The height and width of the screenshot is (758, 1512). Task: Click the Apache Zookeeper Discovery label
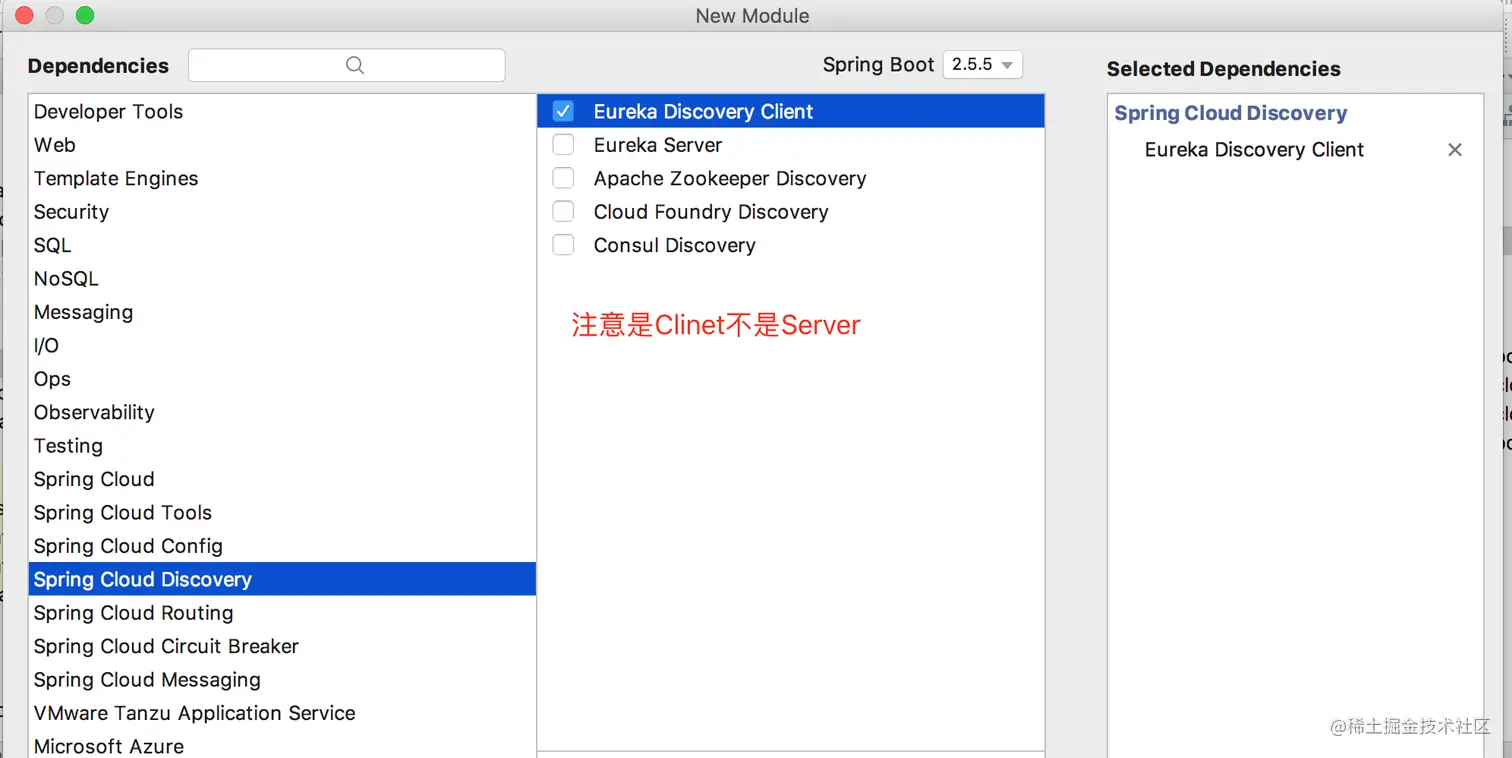[x=730, y=179]
